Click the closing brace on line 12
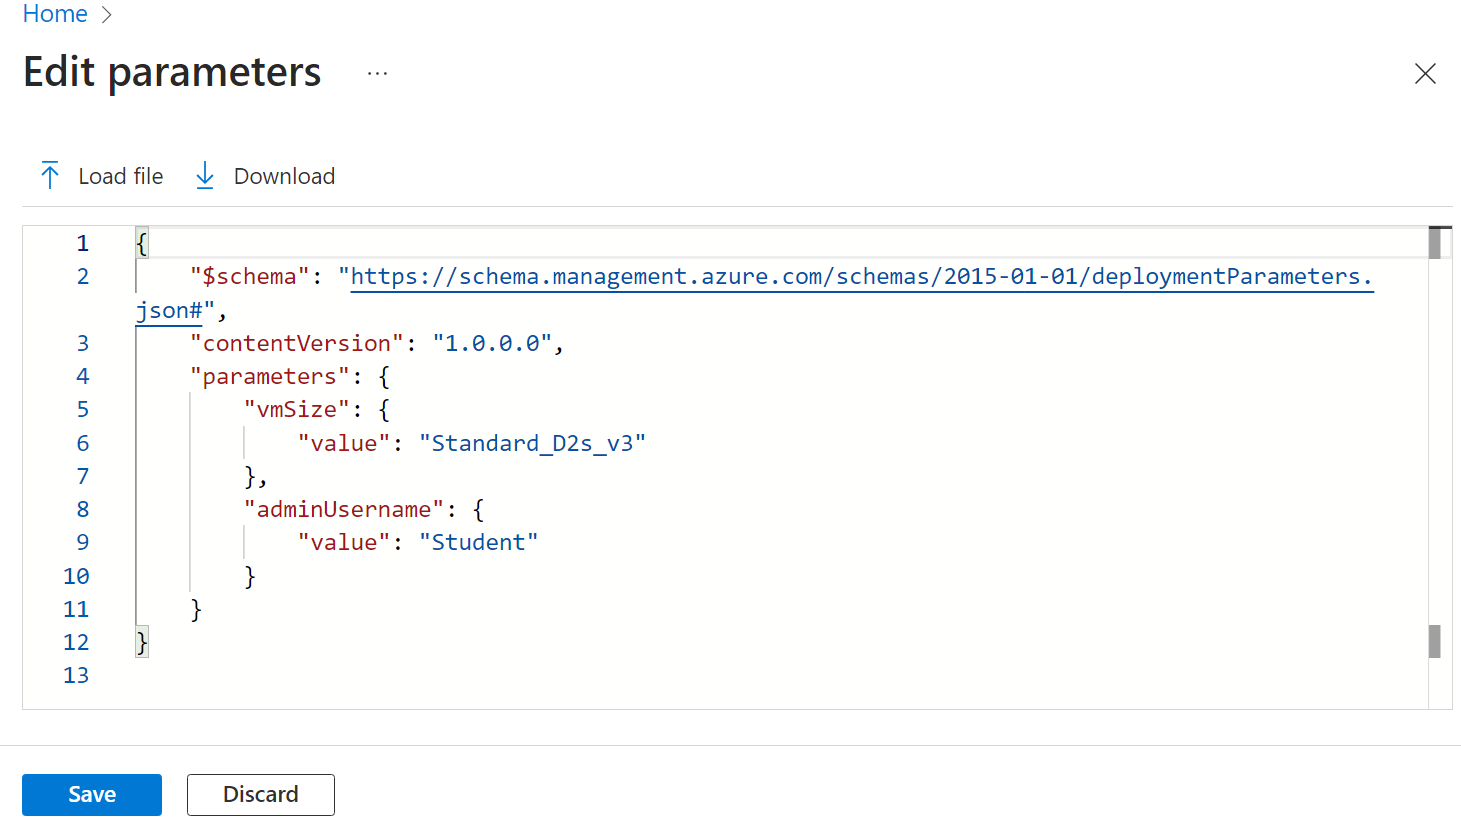Image resolution: width=1461 pixels, height=822 pixels. (142, 642)
